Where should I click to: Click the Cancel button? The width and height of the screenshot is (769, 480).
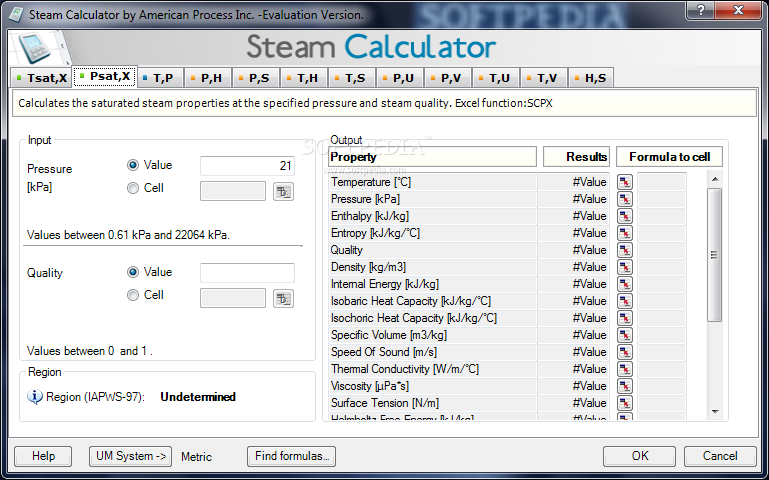[720, 456]
